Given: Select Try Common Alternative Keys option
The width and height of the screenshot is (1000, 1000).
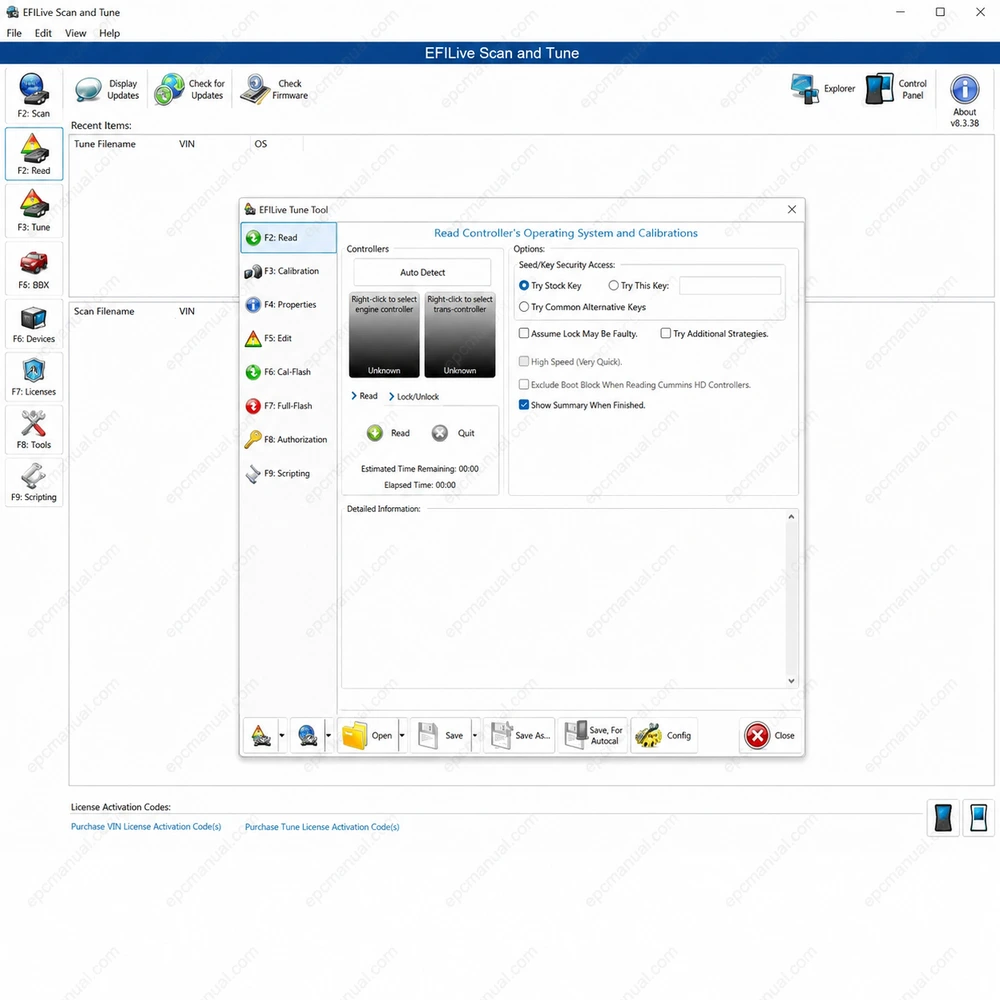Looking at the screenshot, I should tap(524, 307).
